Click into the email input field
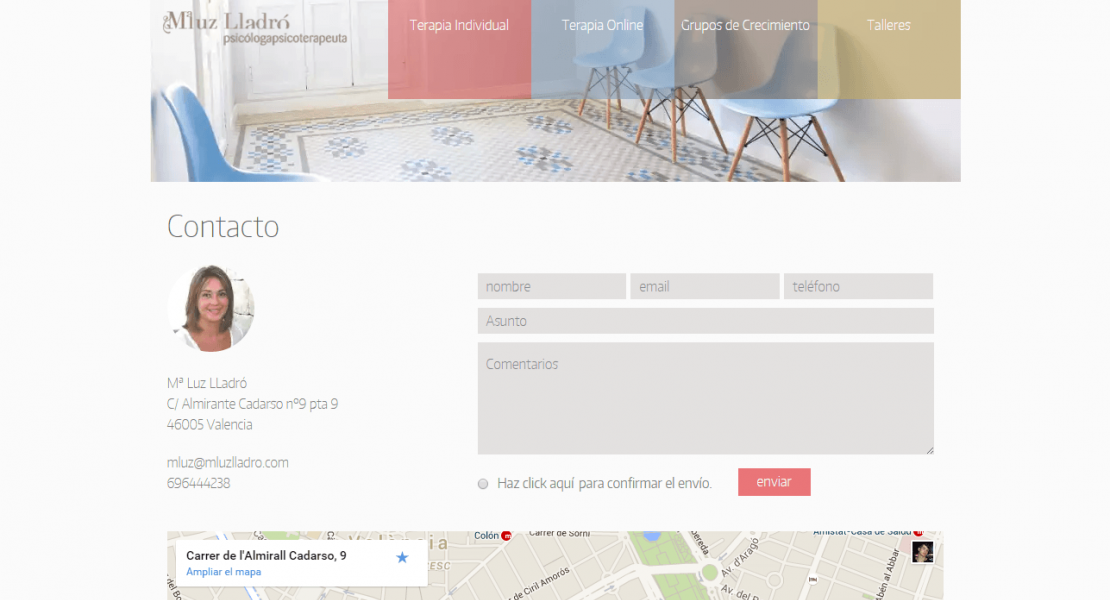Viewport: 1110px width, 600px height. click(x=704, y=287)
